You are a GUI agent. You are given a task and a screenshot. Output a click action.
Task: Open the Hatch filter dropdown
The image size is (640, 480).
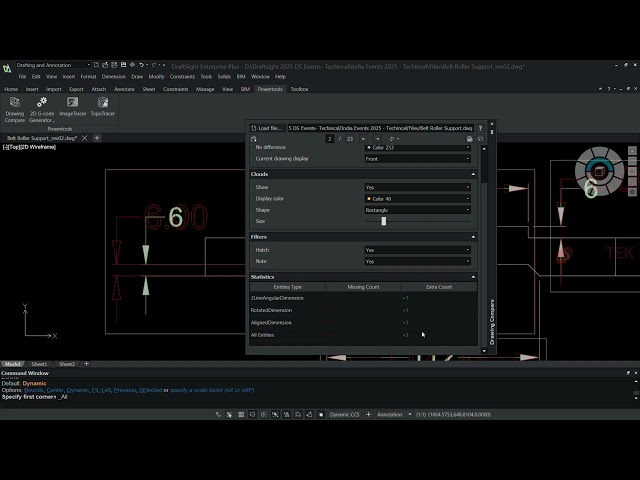pyautogui.click(x=418, y=250)
